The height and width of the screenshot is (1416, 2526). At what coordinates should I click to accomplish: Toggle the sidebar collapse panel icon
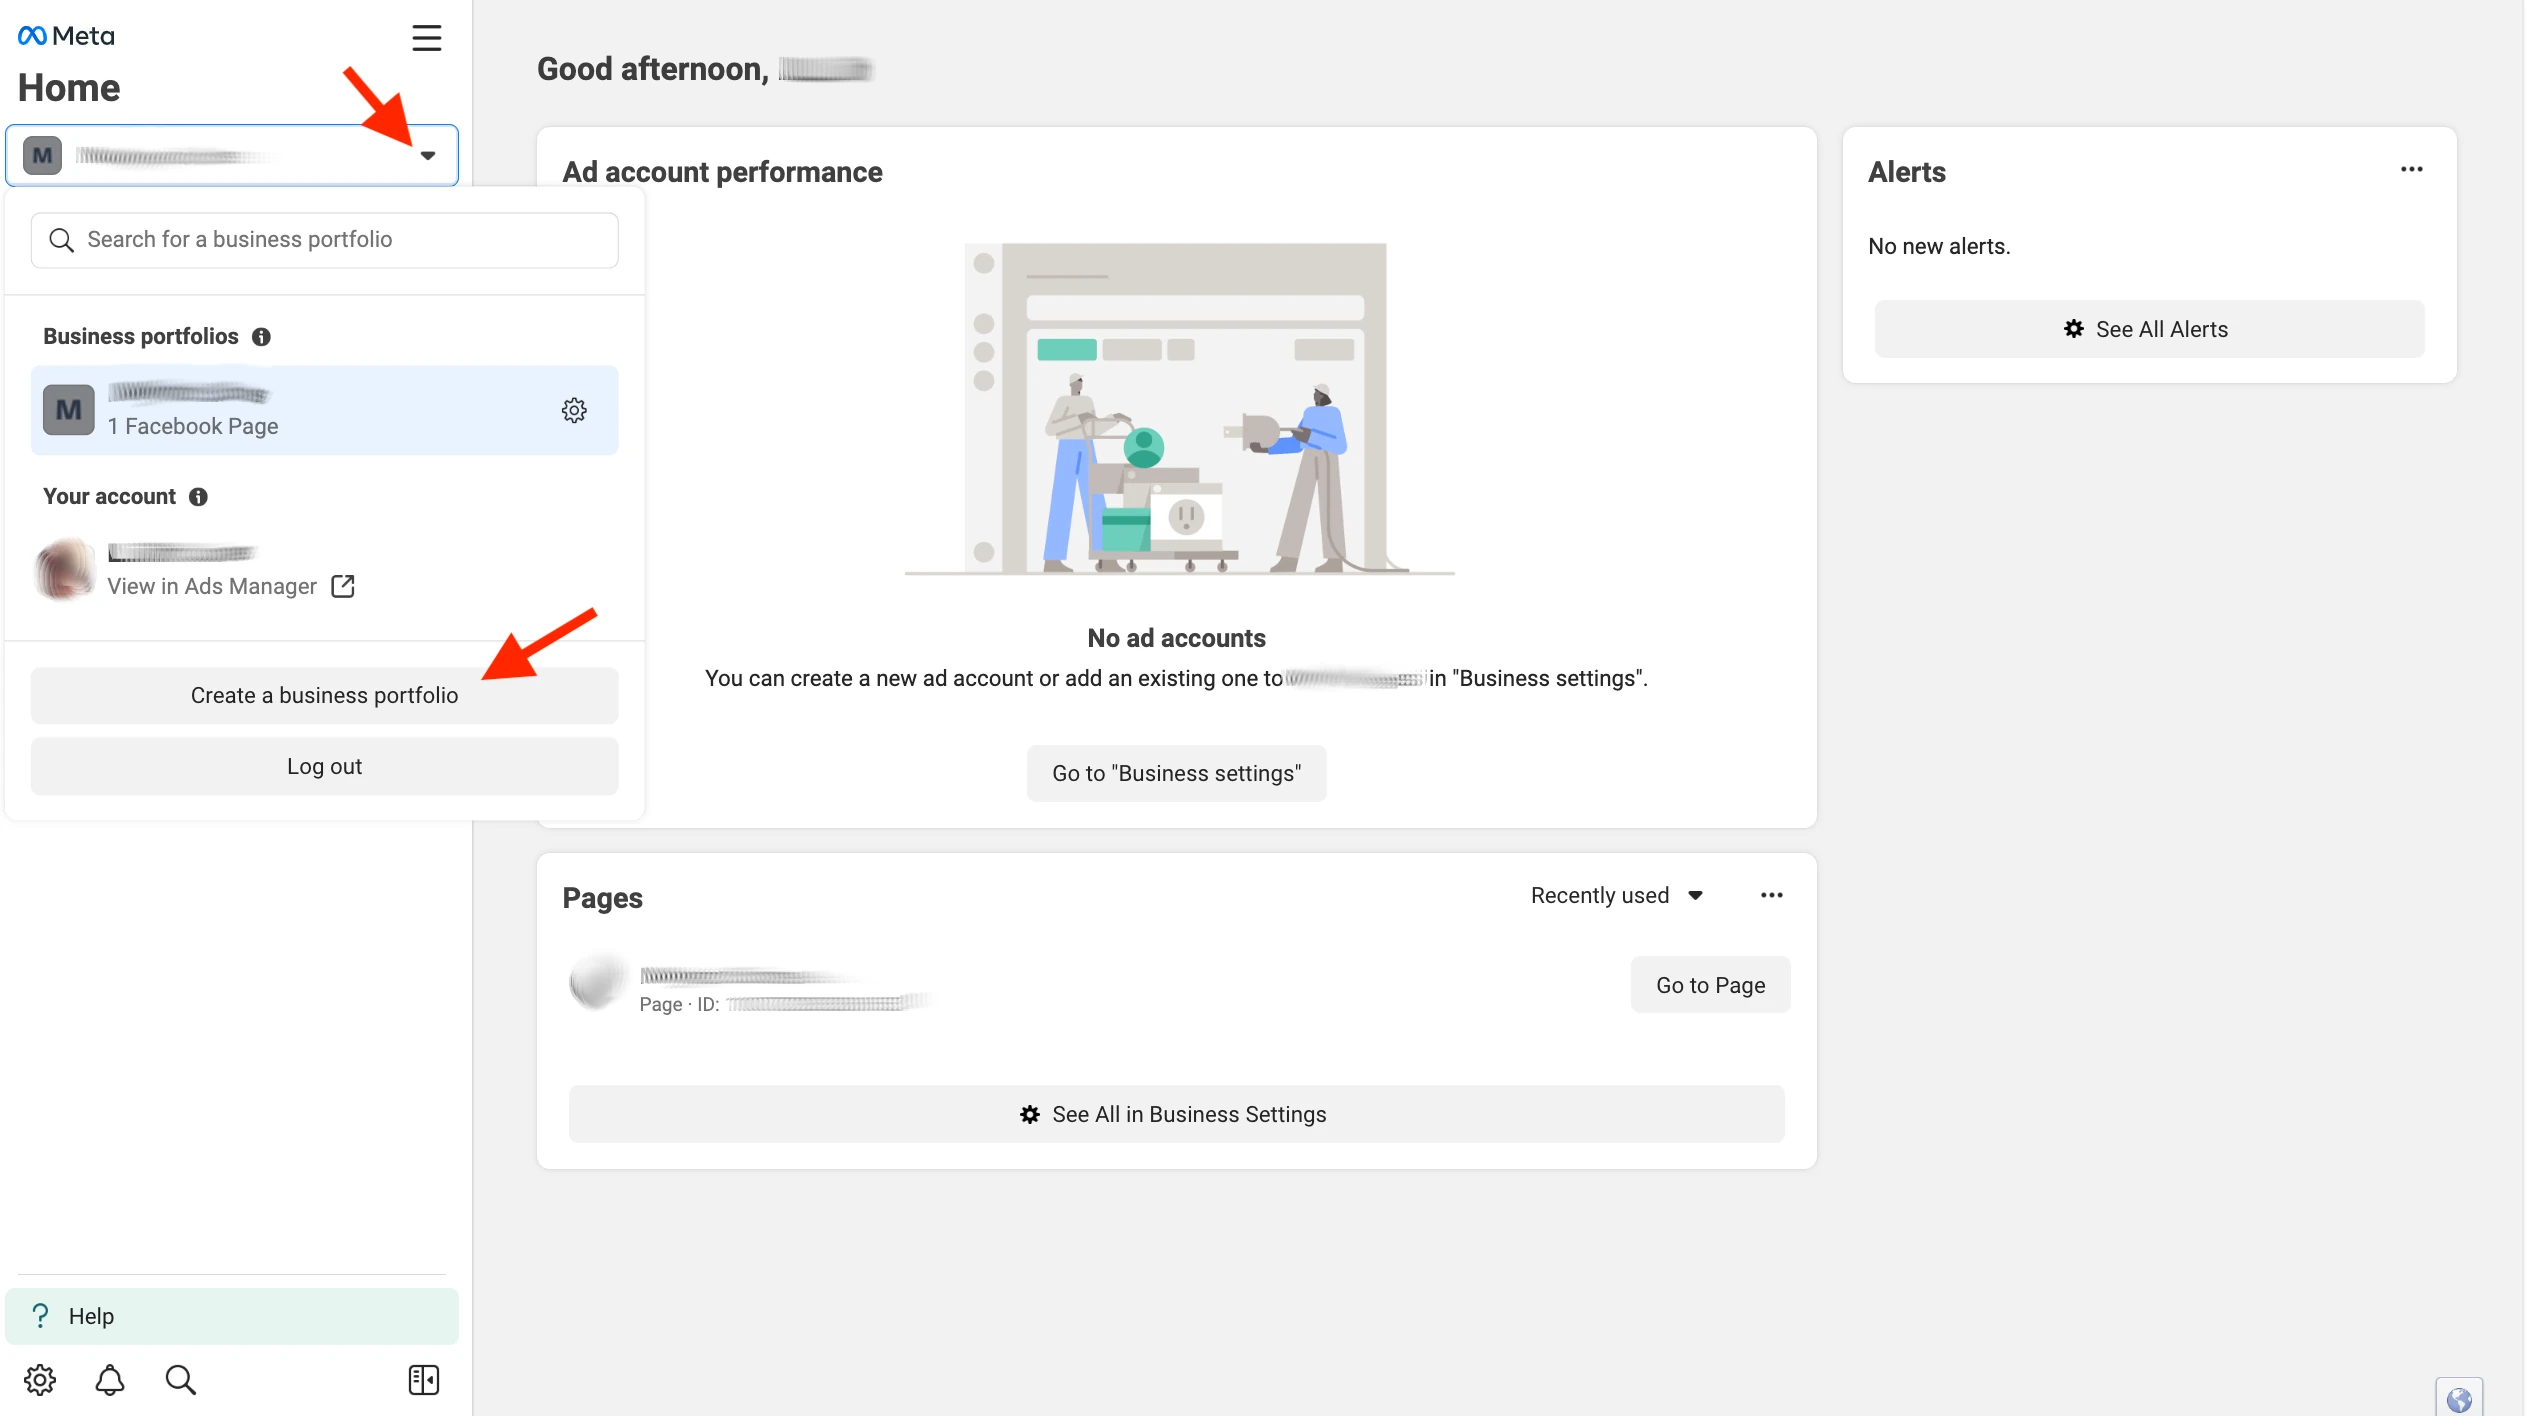(424, 1381)
